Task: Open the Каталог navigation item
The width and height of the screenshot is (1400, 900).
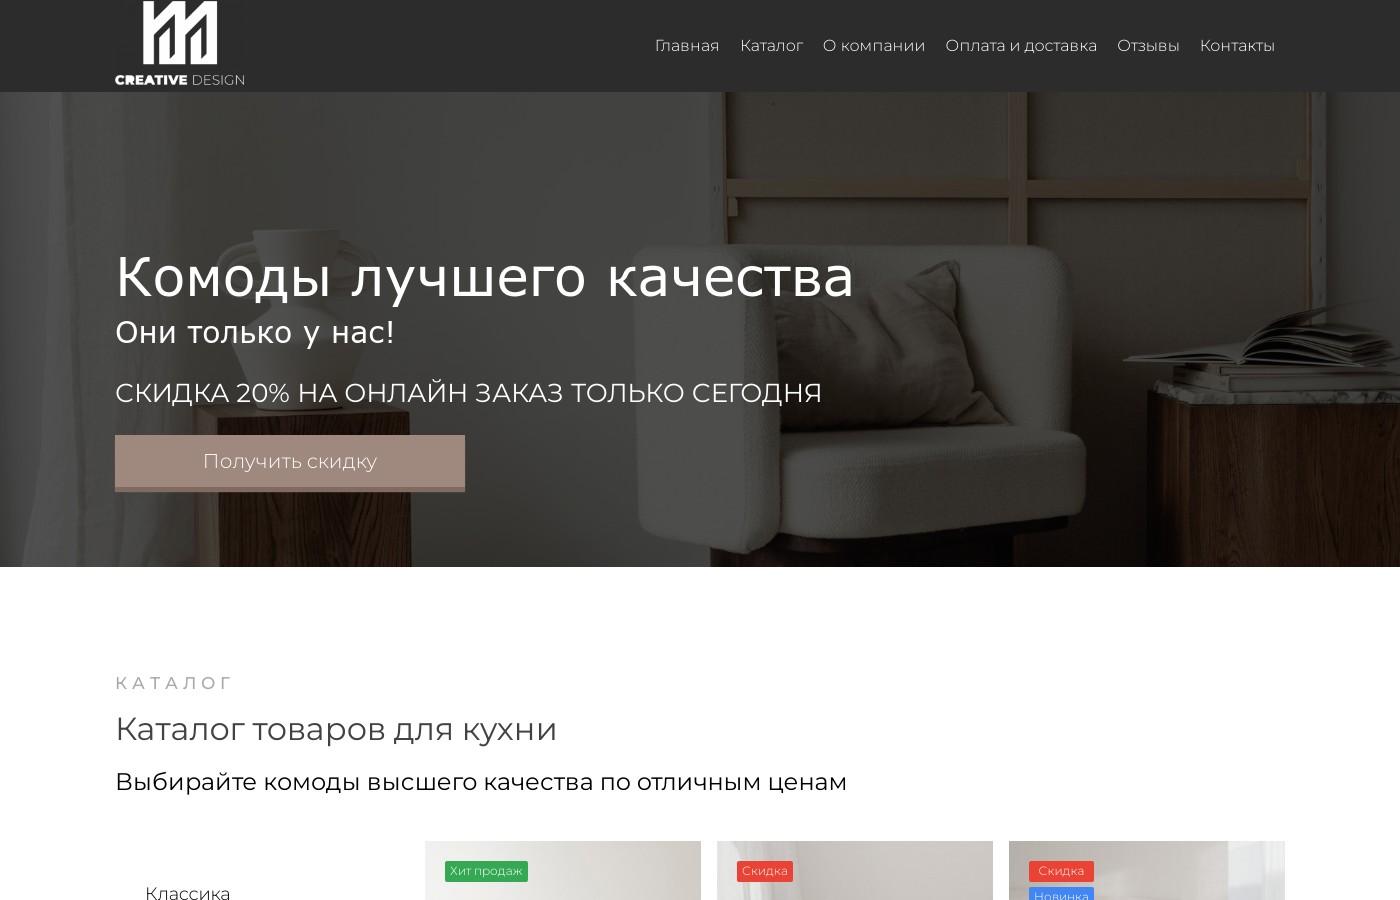Action: [771, 45]
